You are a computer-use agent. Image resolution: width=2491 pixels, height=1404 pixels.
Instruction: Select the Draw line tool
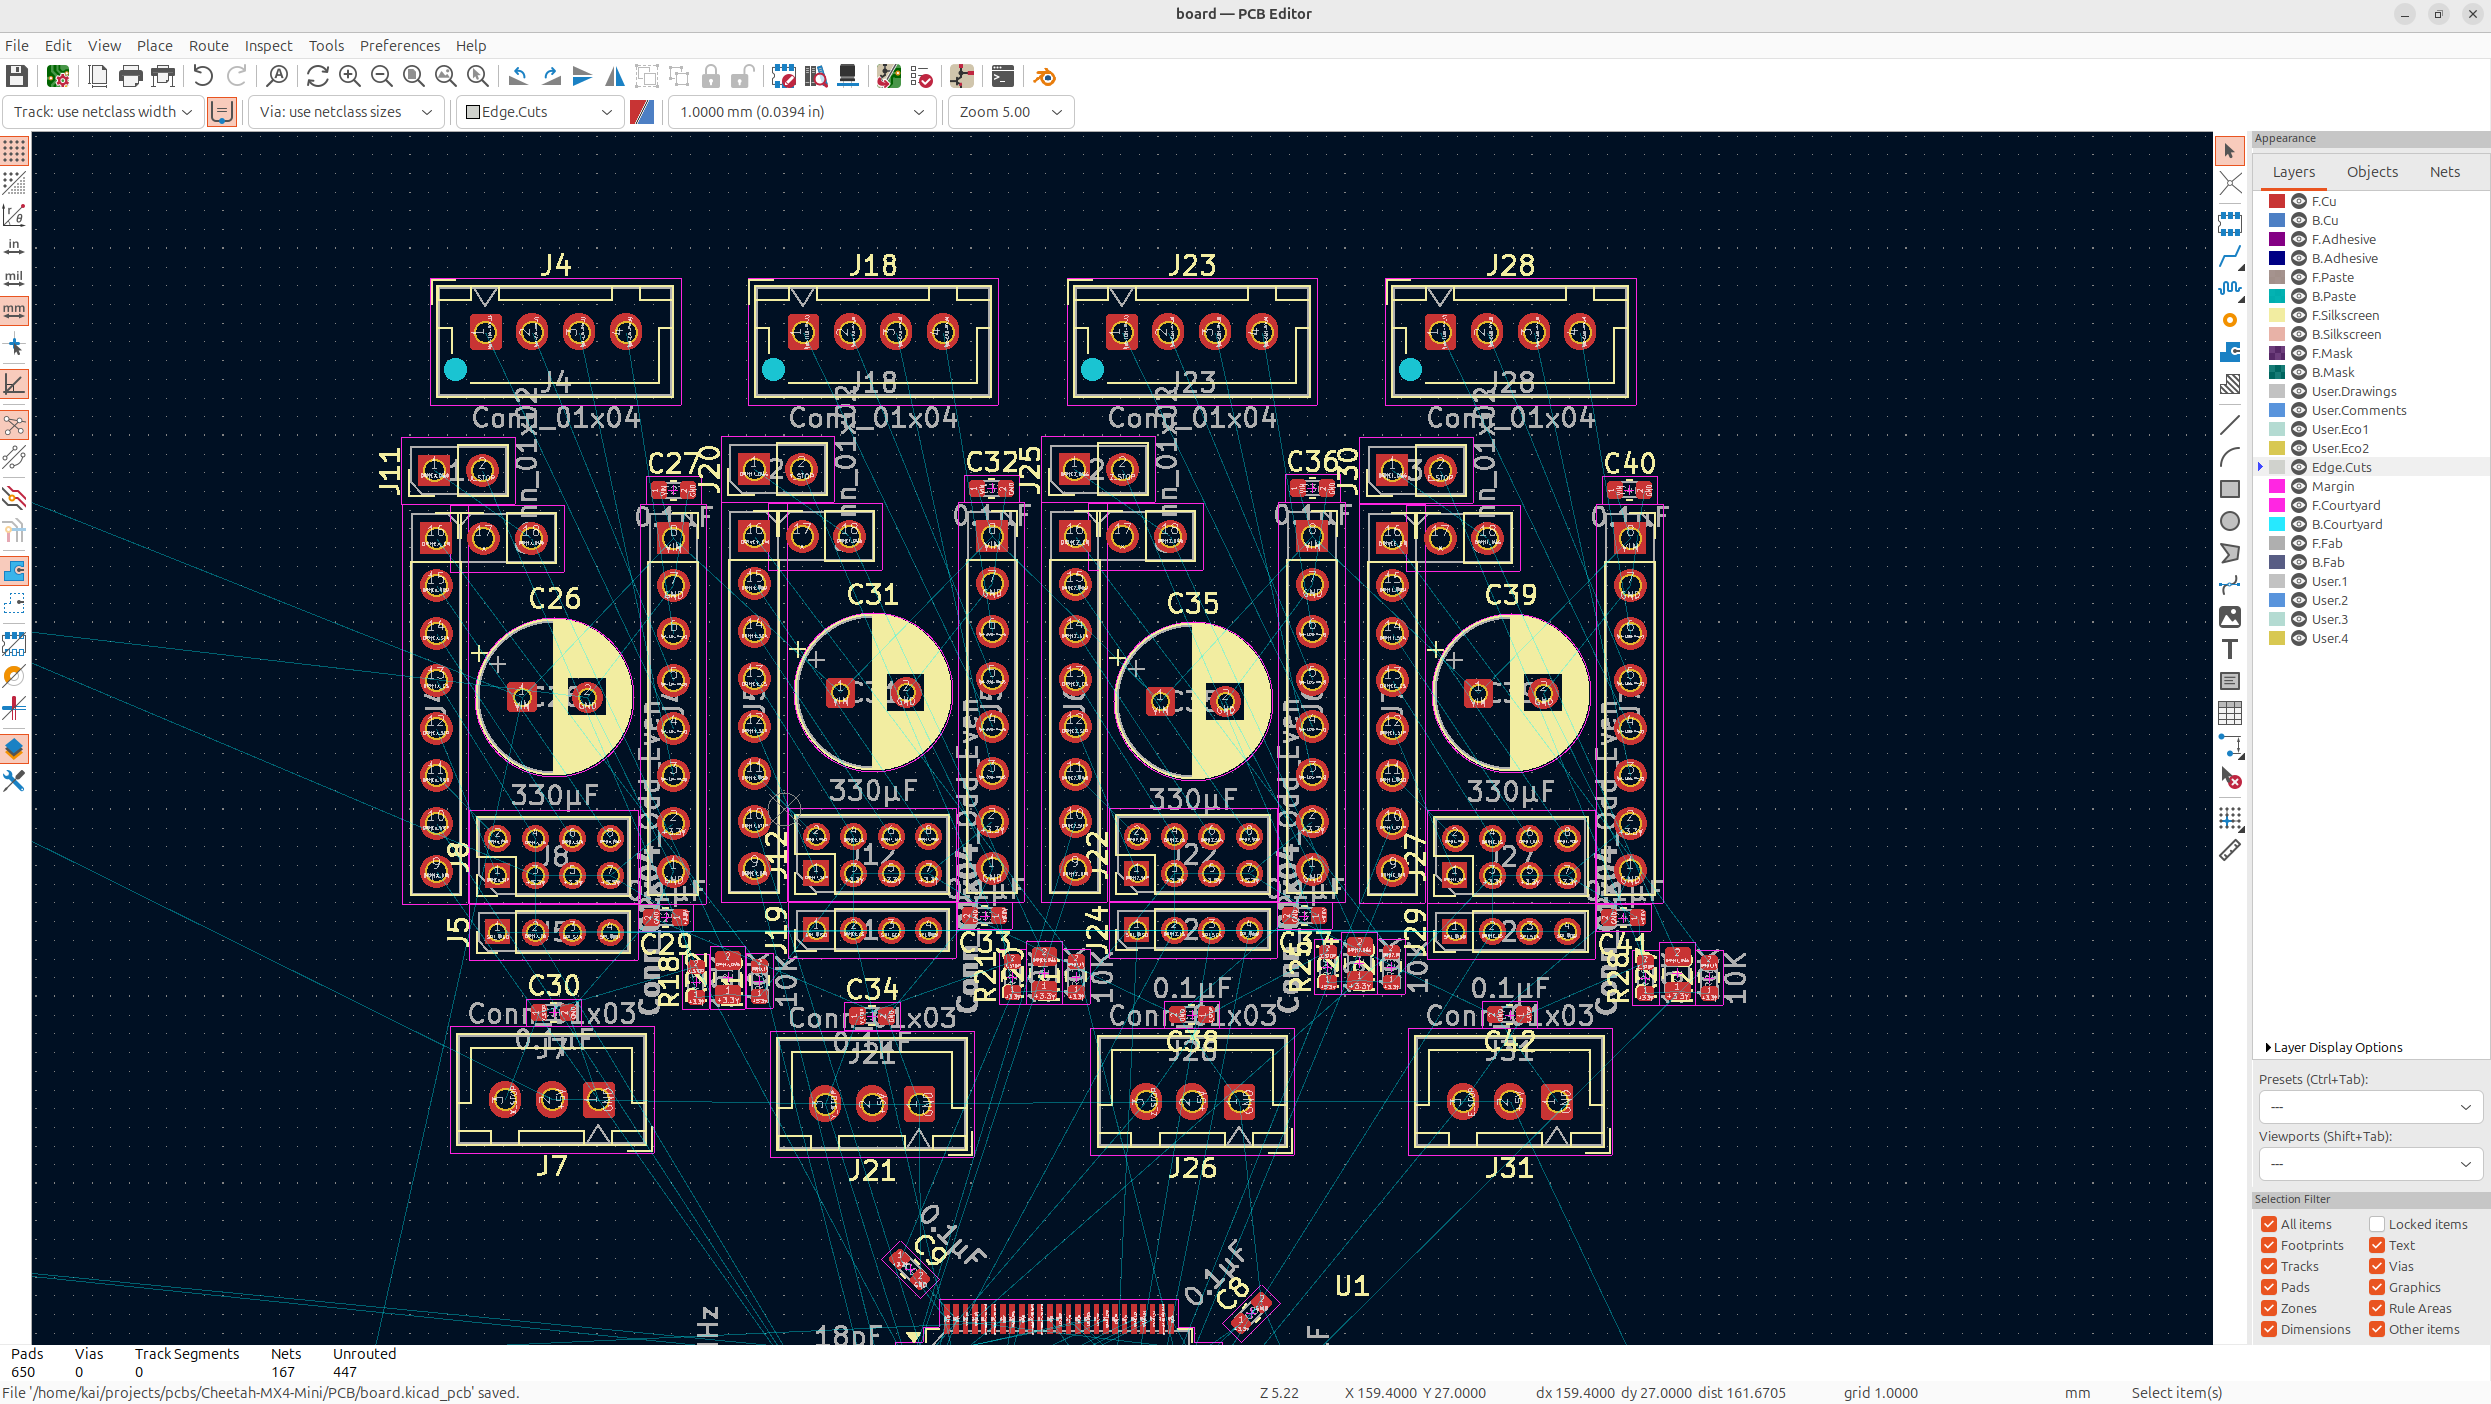pos(2230,425)
